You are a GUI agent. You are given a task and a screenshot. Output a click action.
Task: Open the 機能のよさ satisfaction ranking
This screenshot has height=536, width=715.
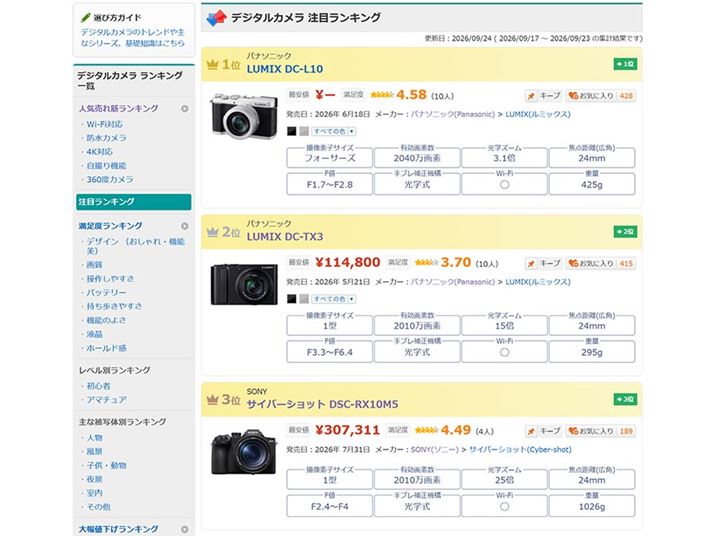tap(106, 320)
